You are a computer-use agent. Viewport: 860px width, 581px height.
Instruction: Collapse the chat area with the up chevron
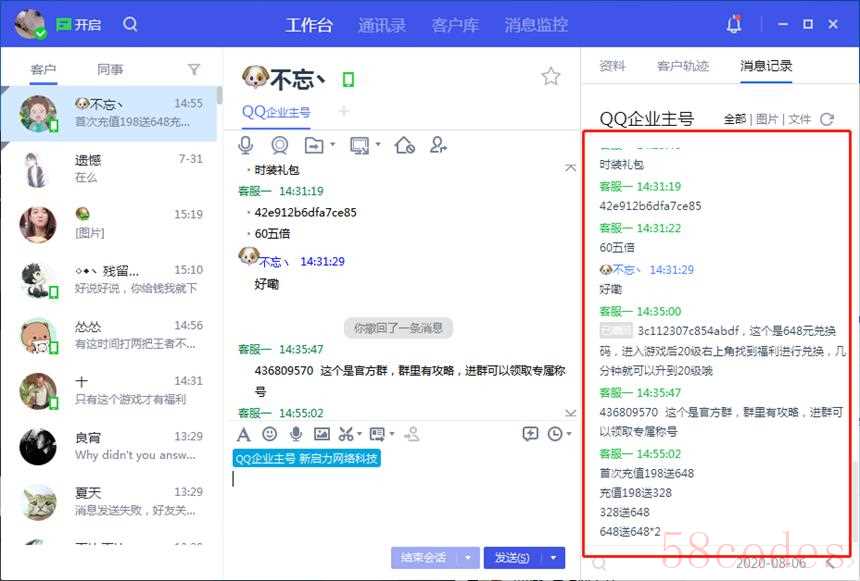tap(570, 167)
